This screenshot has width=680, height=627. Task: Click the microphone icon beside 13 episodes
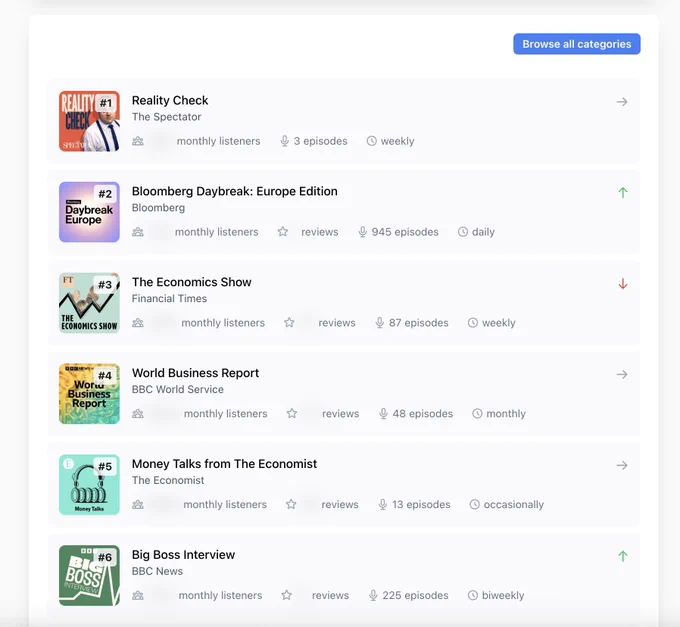pos(382,504)
